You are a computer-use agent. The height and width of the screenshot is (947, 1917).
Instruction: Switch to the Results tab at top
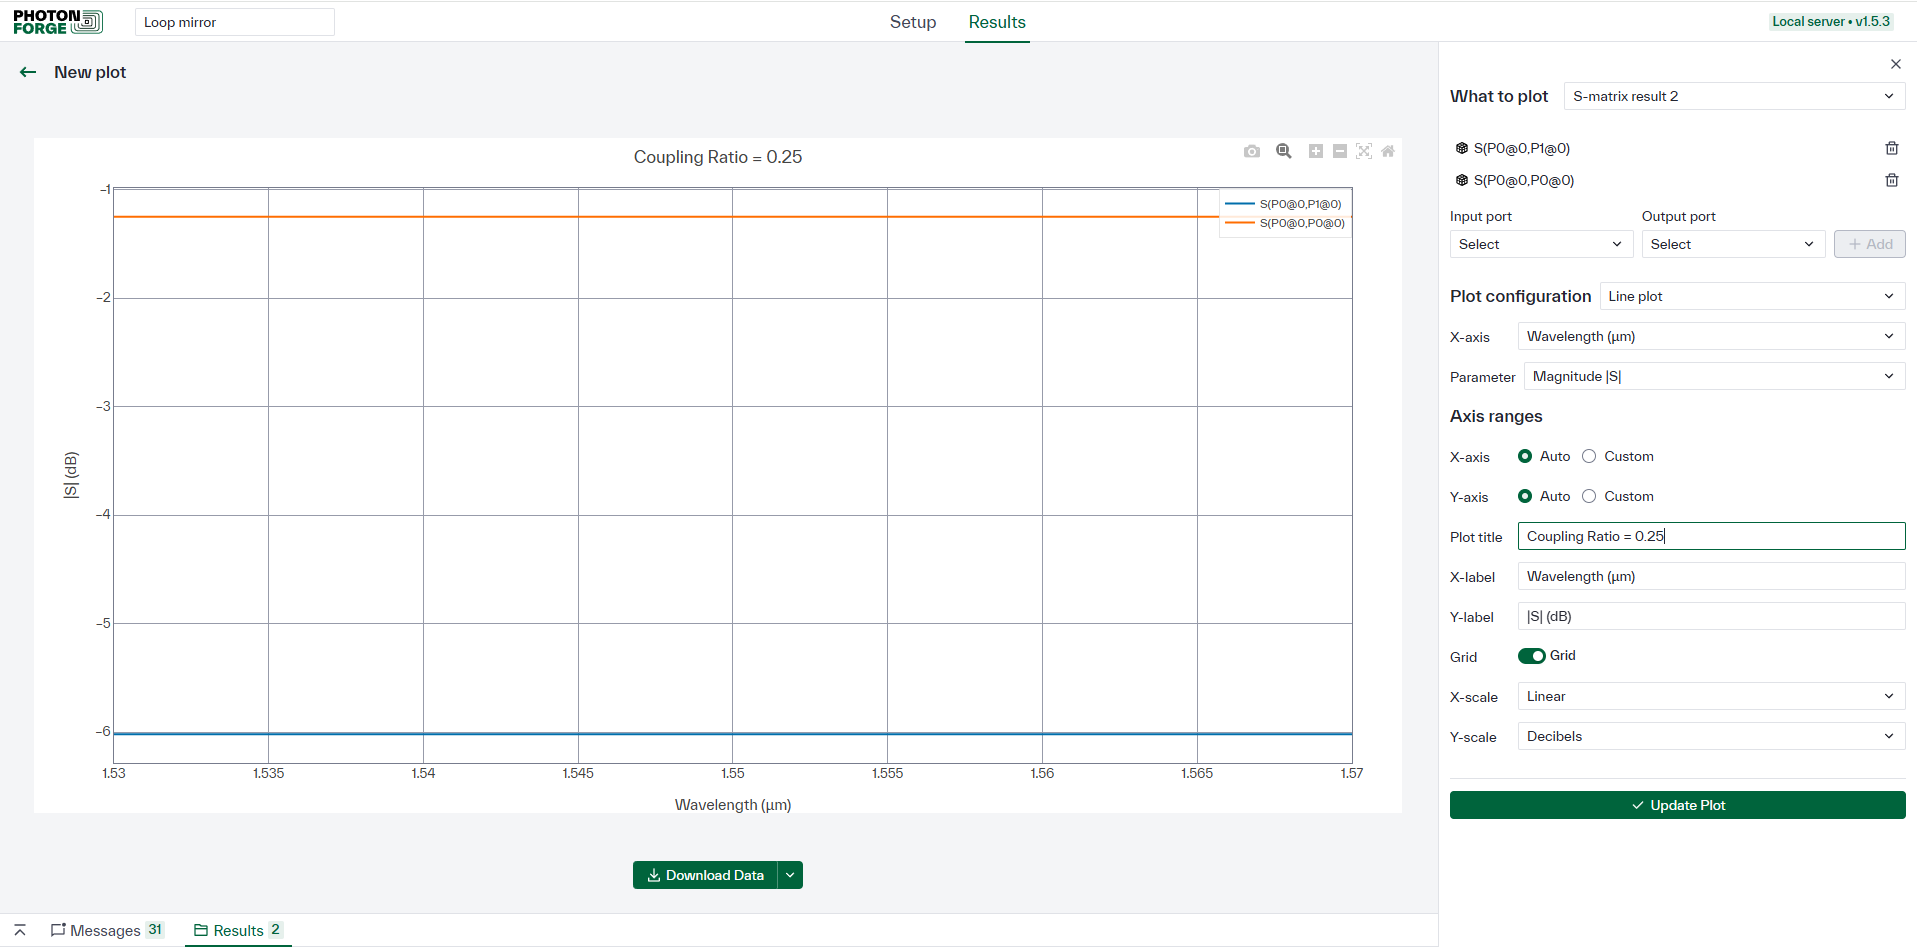point(997,22)
